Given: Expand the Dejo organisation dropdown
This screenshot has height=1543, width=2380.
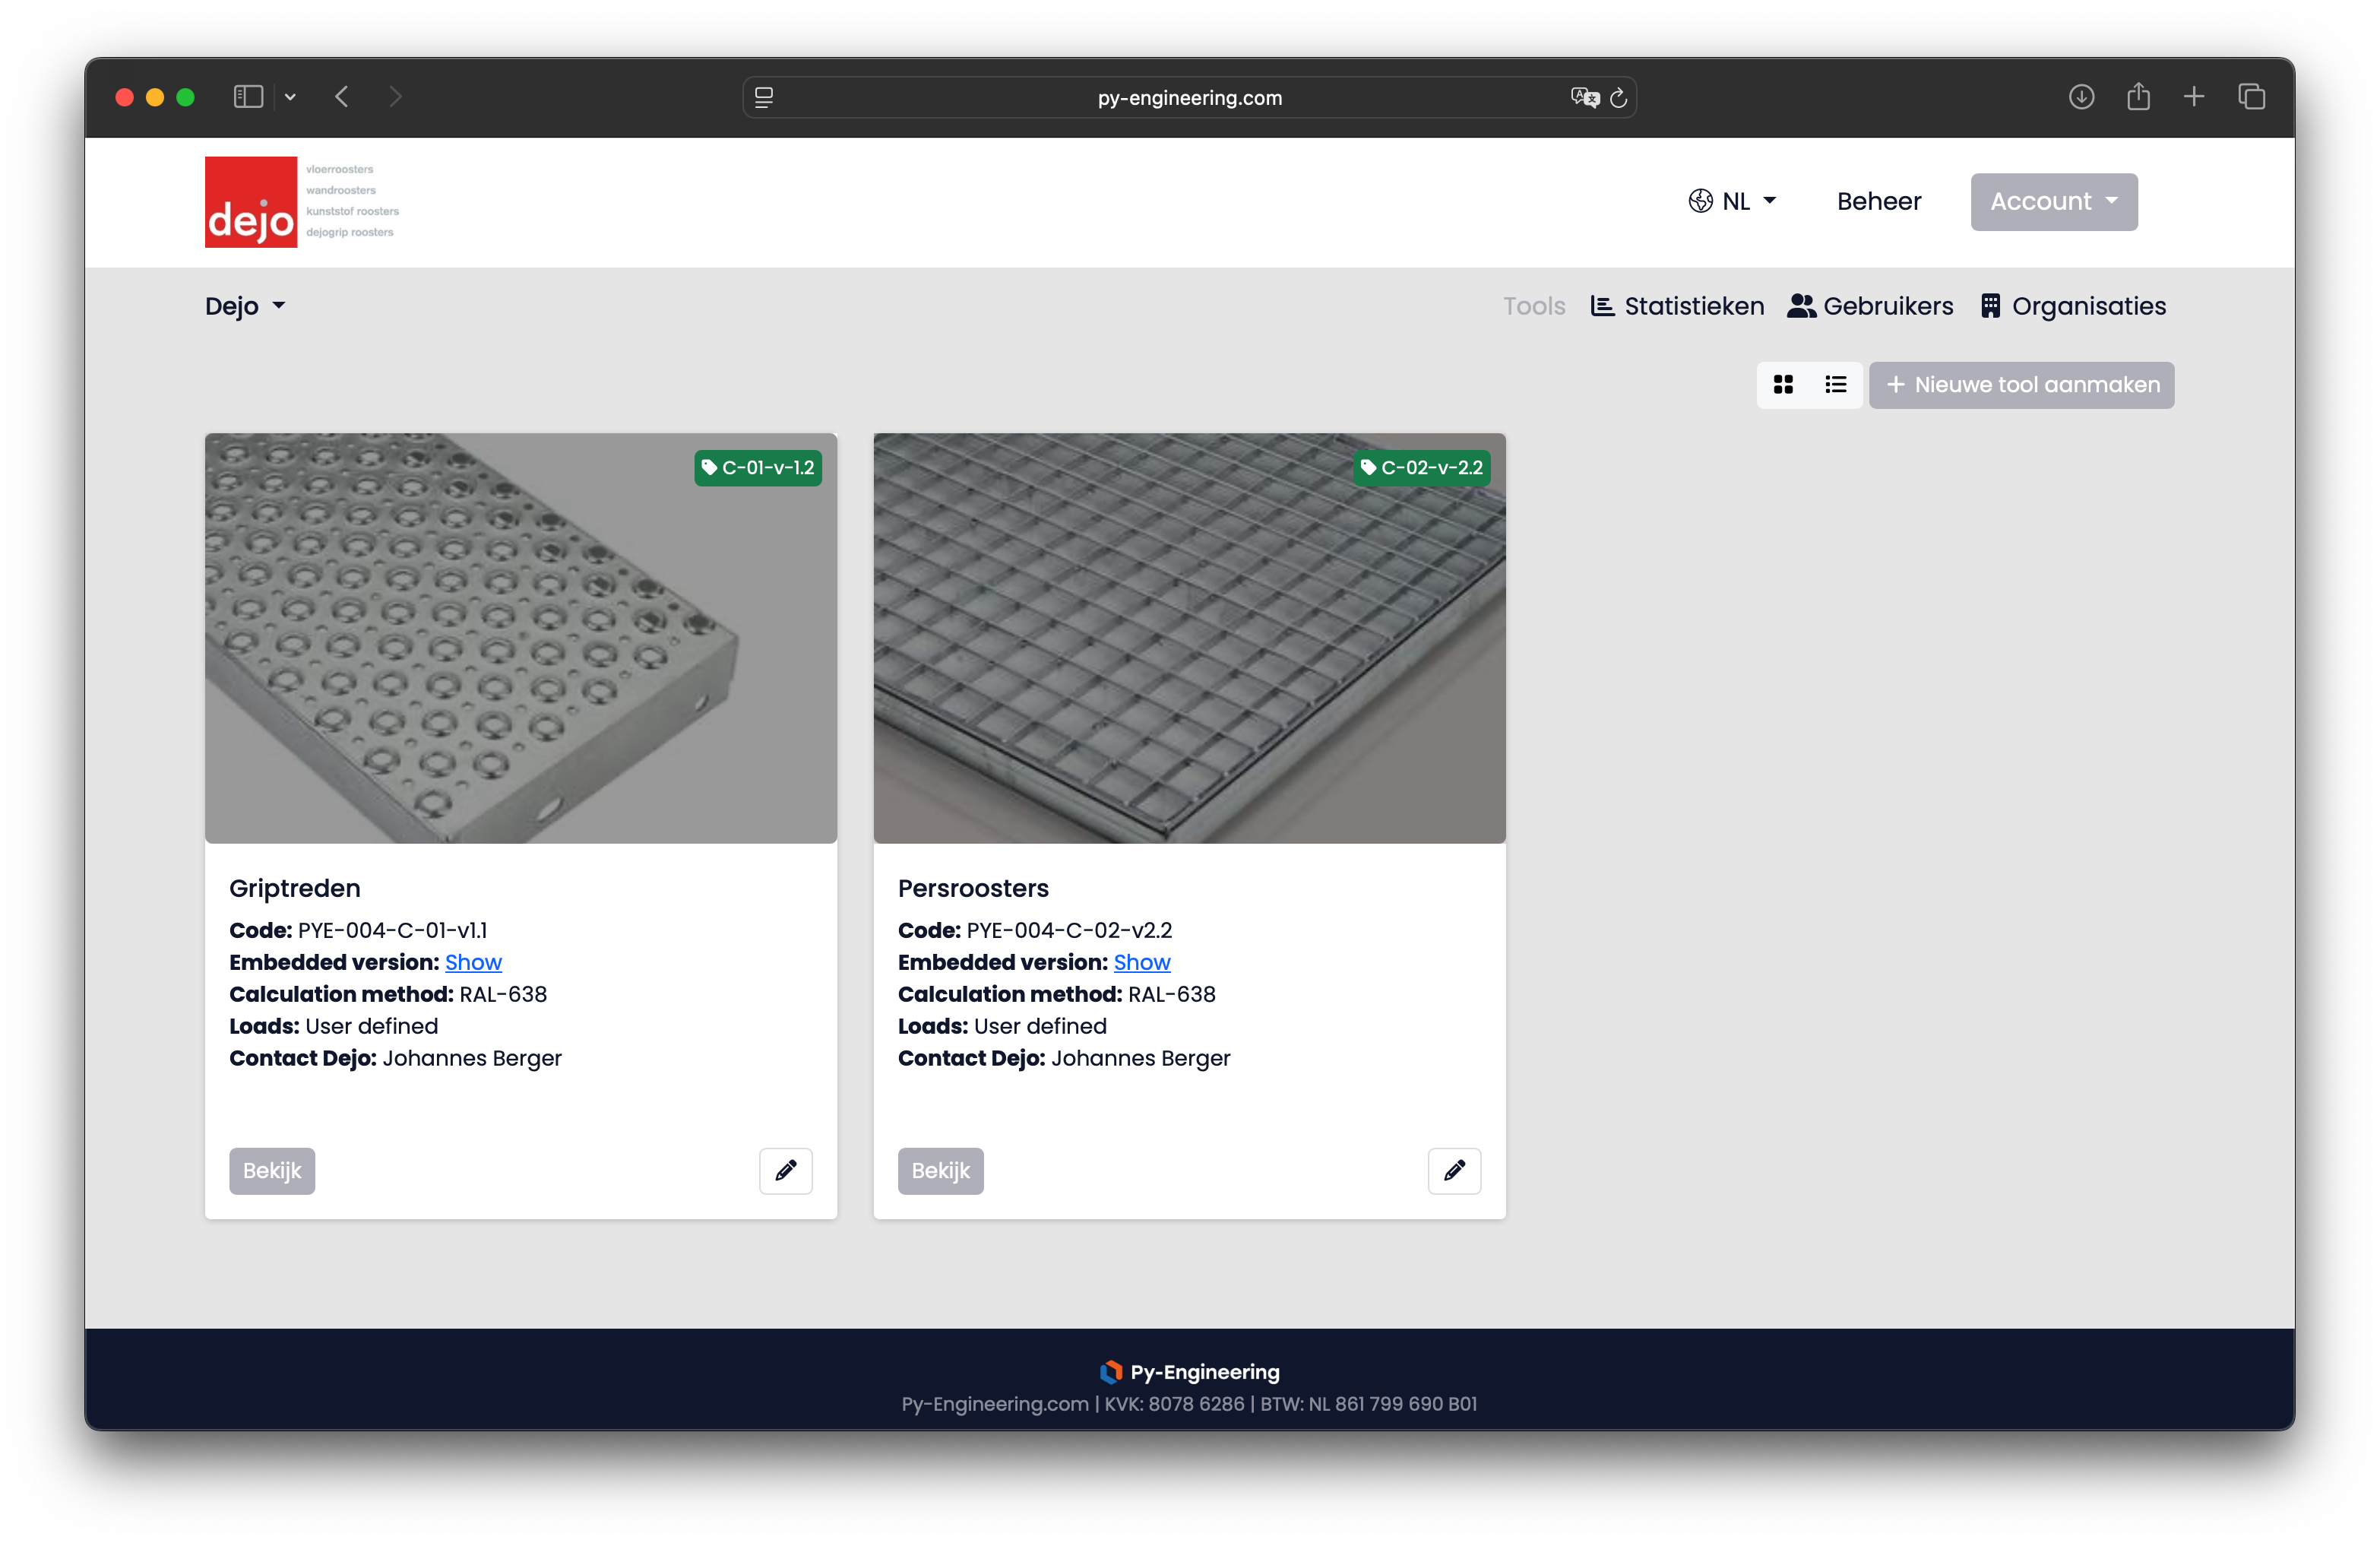Looking at the screenshot, I should tap(245, 306).
